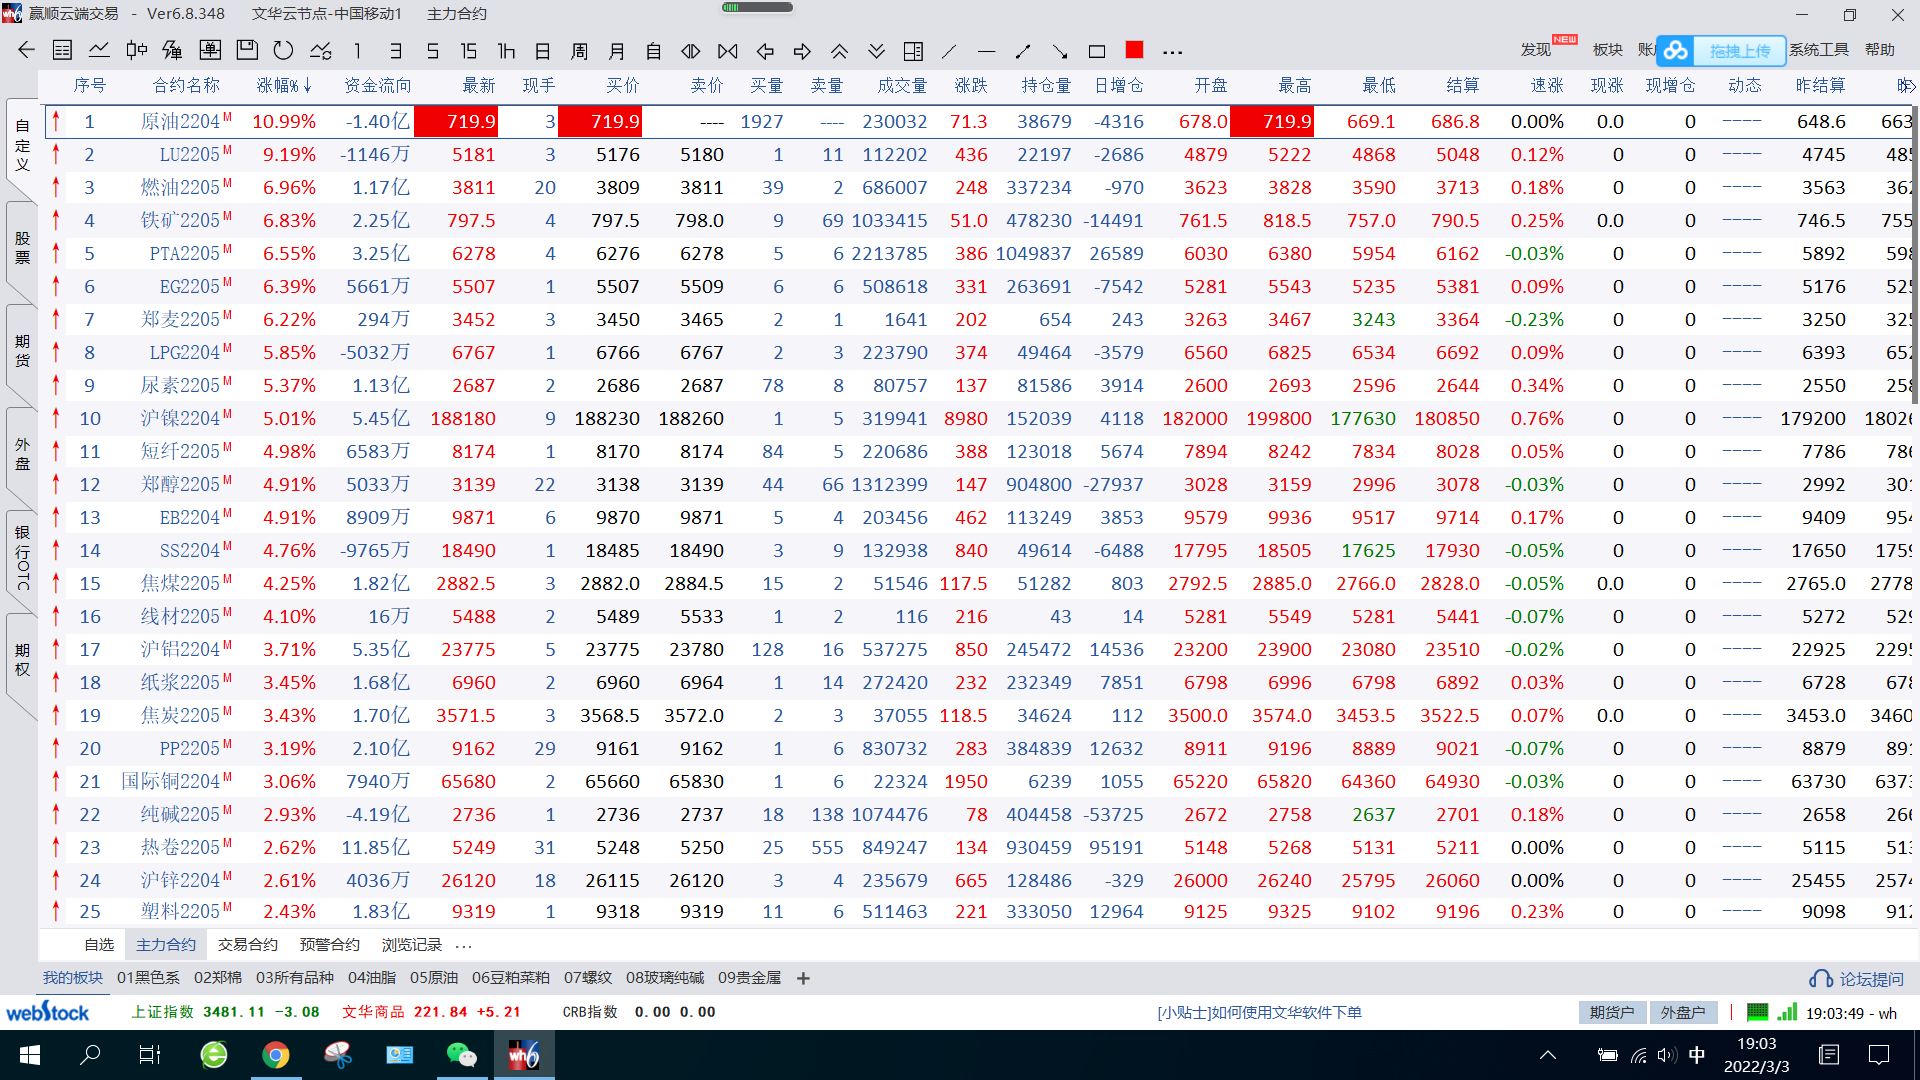Select the 1-minute period button
This screenshot has width=1920, height=1080.
tap(357, 51)
